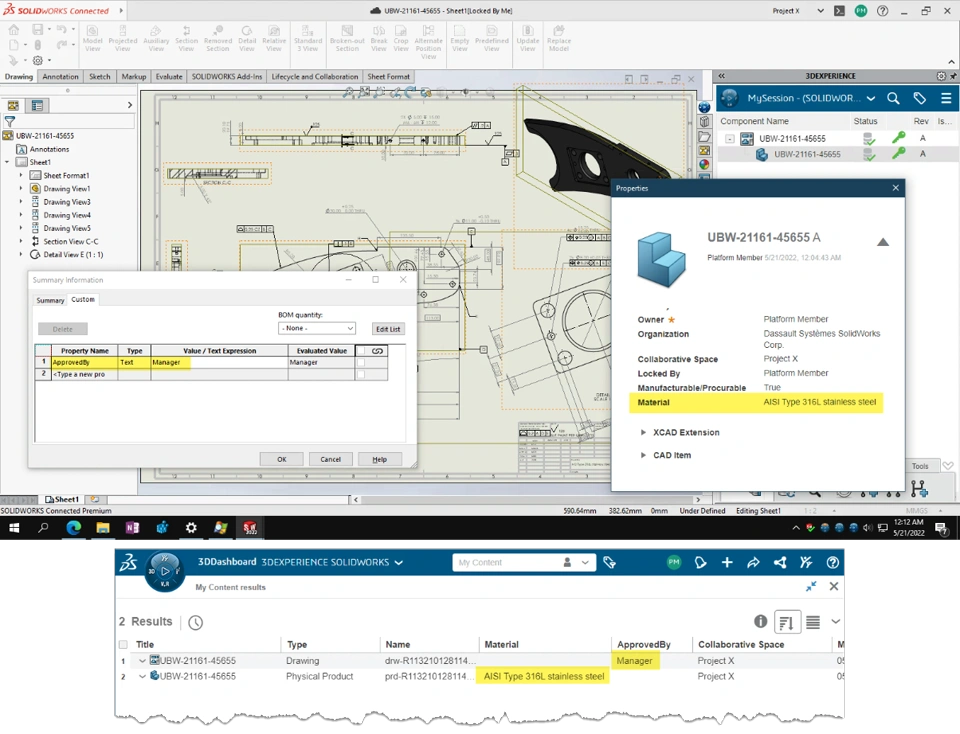Image resolution: width=960 pixels, height=734 pixels.
Task: Sort by the Material column header
Action: [501, 644]
